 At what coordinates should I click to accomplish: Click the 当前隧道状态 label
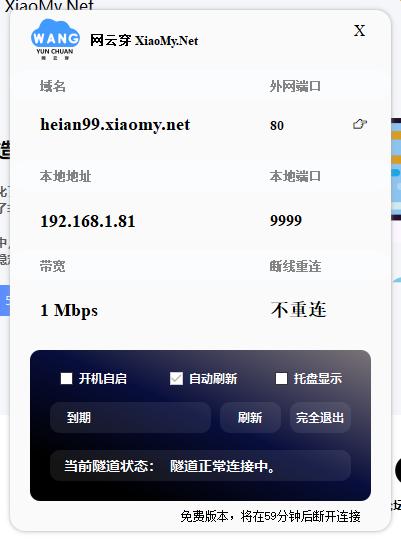[x=109, y=466]
